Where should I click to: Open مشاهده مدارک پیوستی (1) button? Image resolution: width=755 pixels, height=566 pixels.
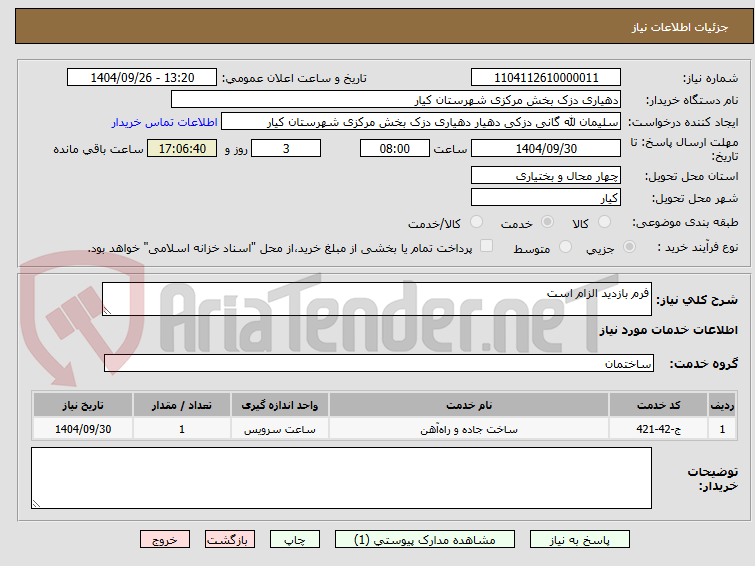[425, 540]
